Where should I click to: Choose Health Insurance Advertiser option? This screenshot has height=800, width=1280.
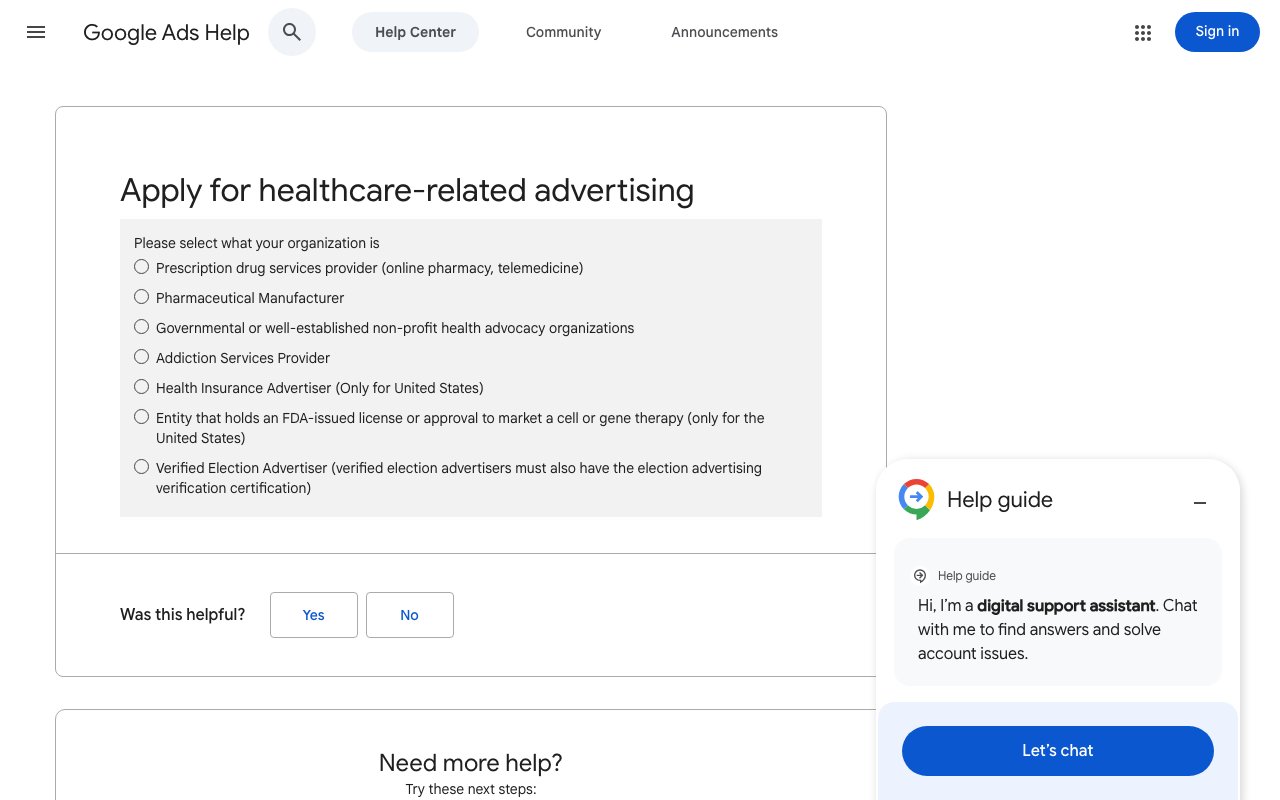(142, 387)
